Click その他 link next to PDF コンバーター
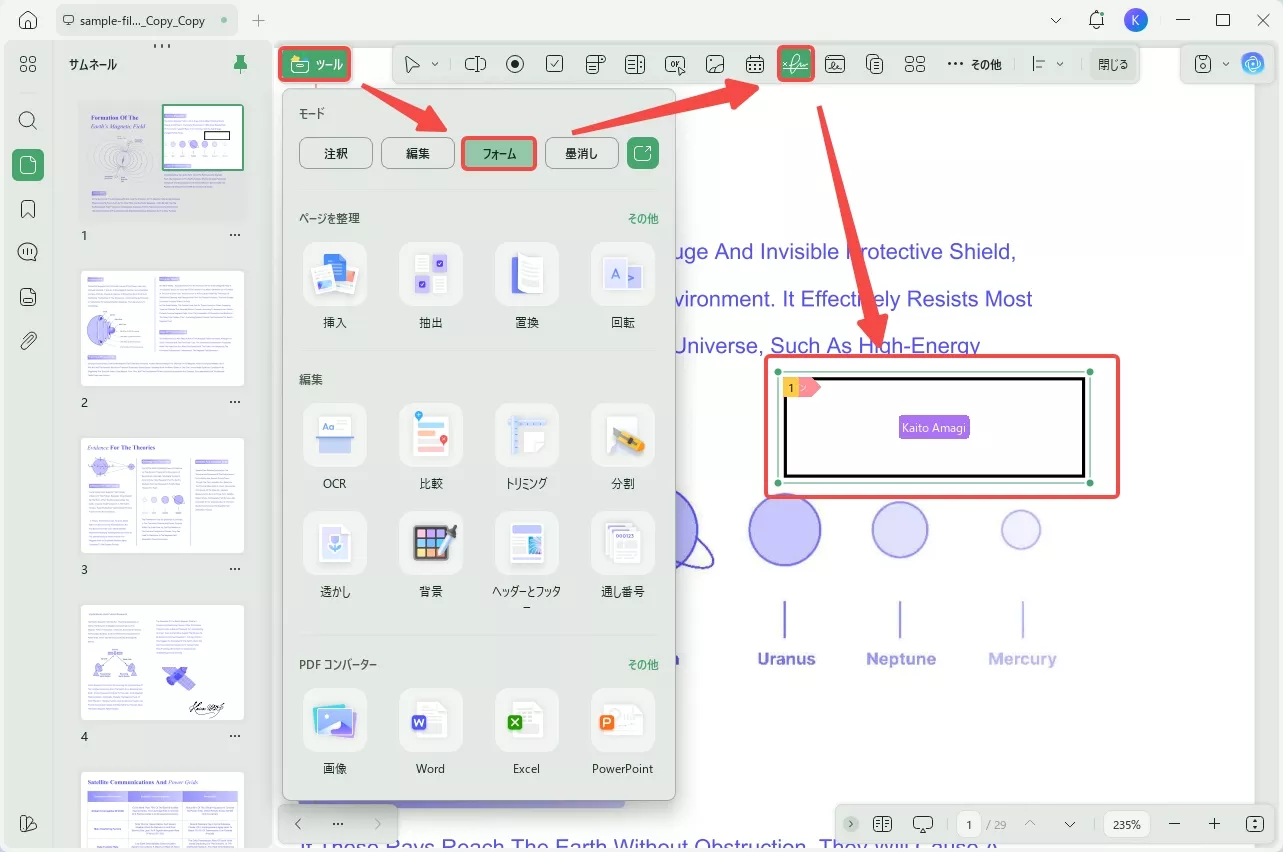The height and width of the screenshot is (852, 1283). 643,664
